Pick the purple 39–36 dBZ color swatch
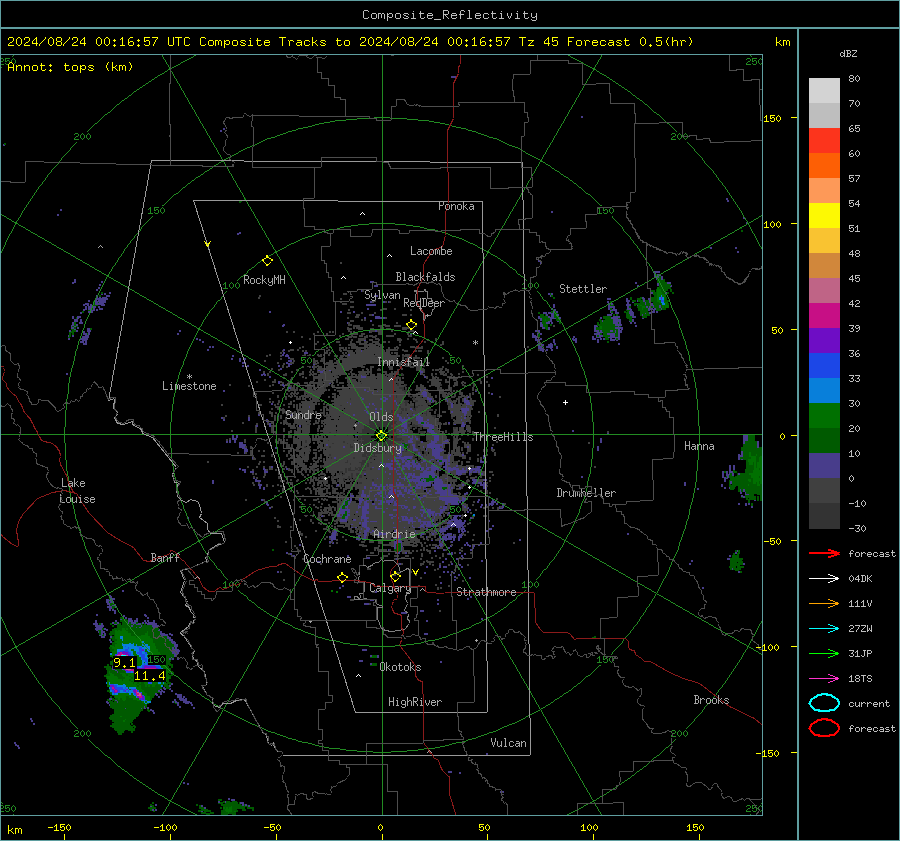900x841 pixels. pos(824,340)
